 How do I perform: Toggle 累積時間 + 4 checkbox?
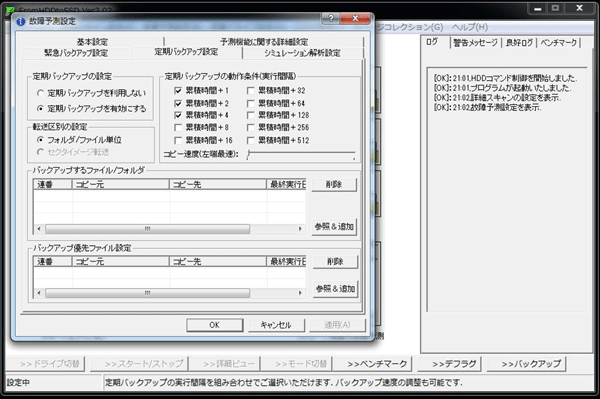tap(178, 115)
